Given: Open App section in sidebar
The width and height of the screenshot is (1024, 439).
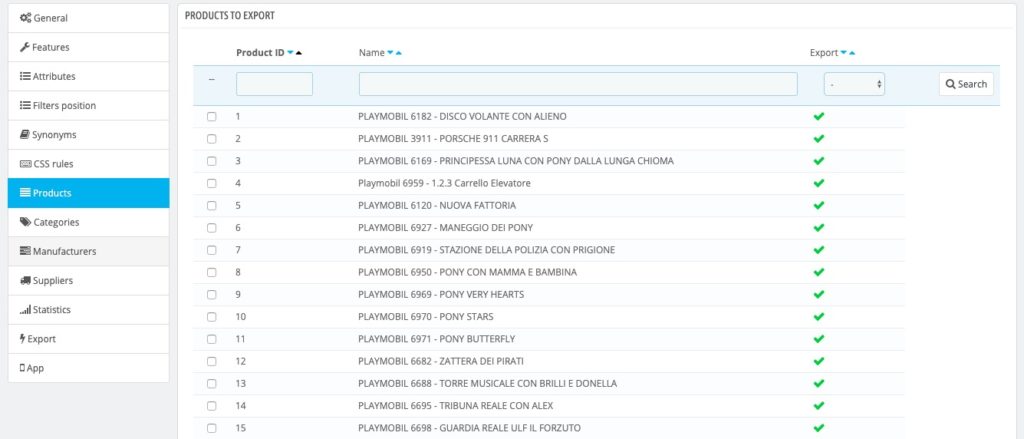Looking at the screenshot, I should pyautogui.click(x=88, y=368).
